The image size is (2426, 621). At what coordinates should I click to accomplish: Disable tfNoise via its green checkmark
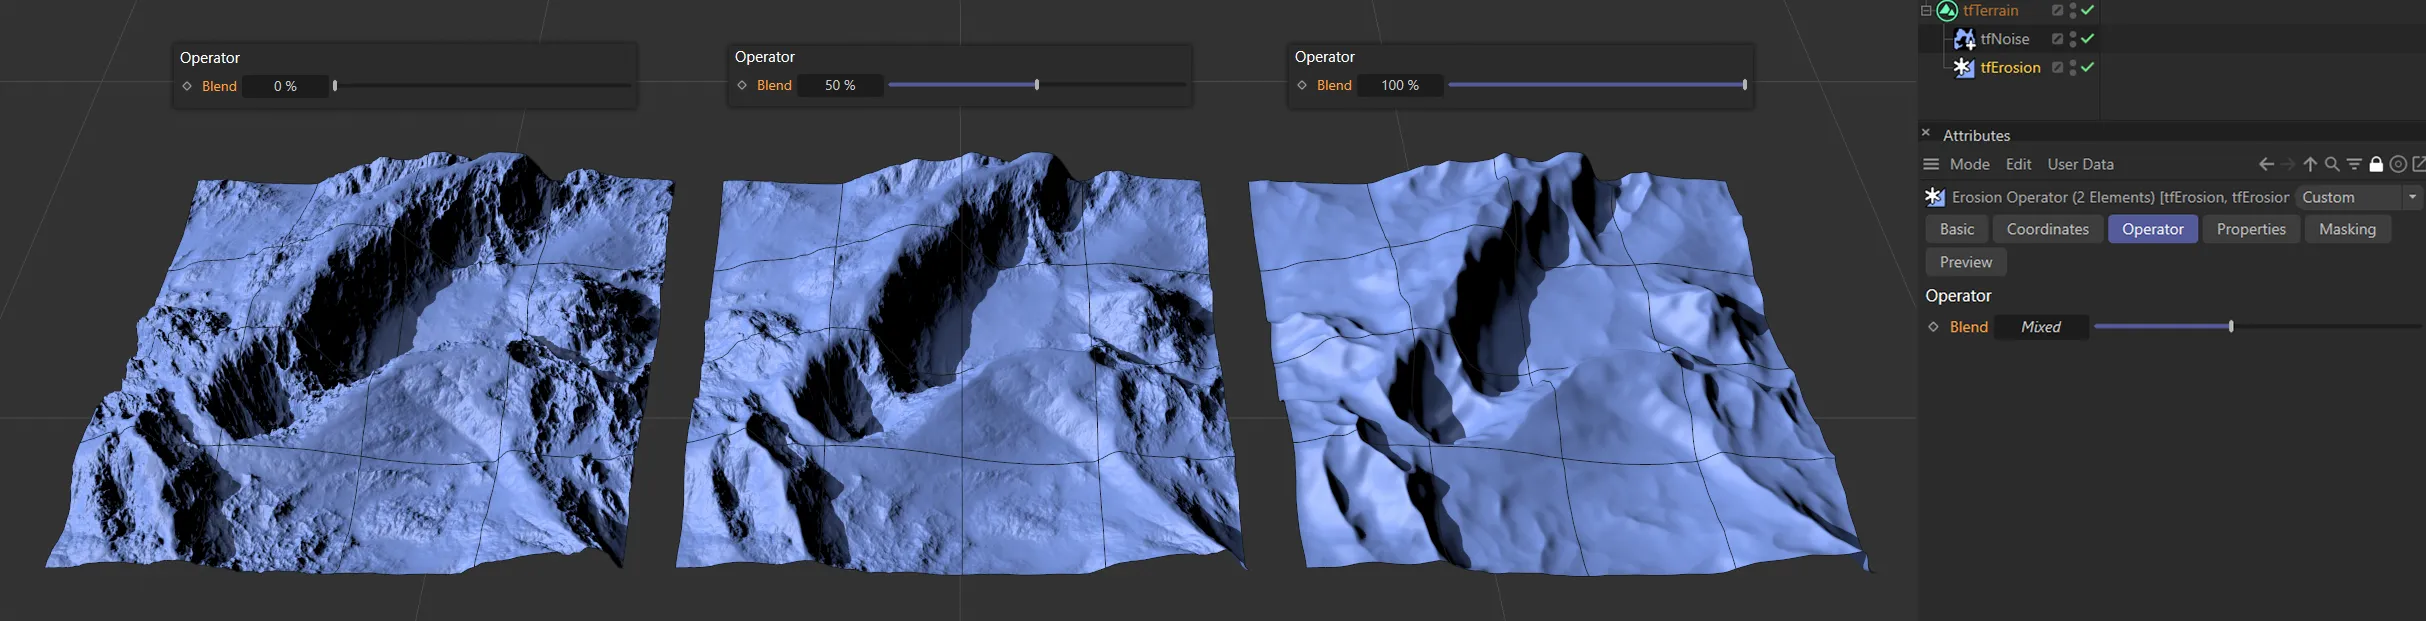click(2088, 39)
